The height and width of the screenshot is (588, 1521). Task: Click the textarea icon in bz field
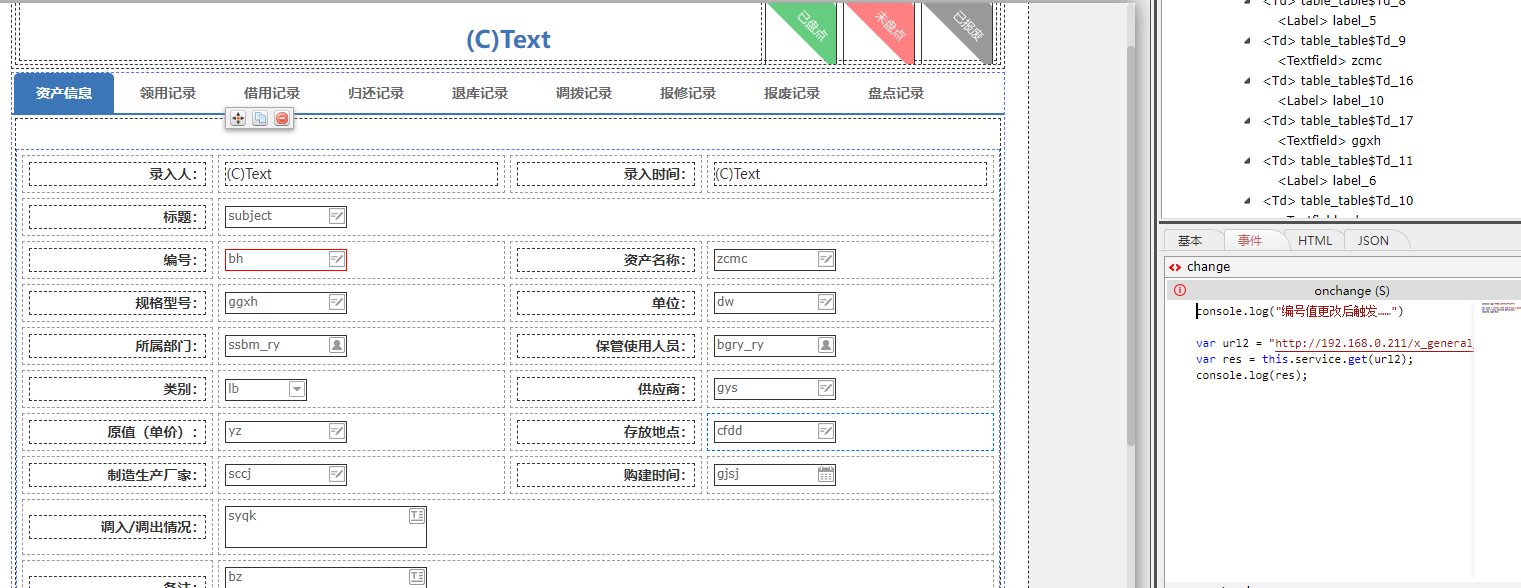417,576
